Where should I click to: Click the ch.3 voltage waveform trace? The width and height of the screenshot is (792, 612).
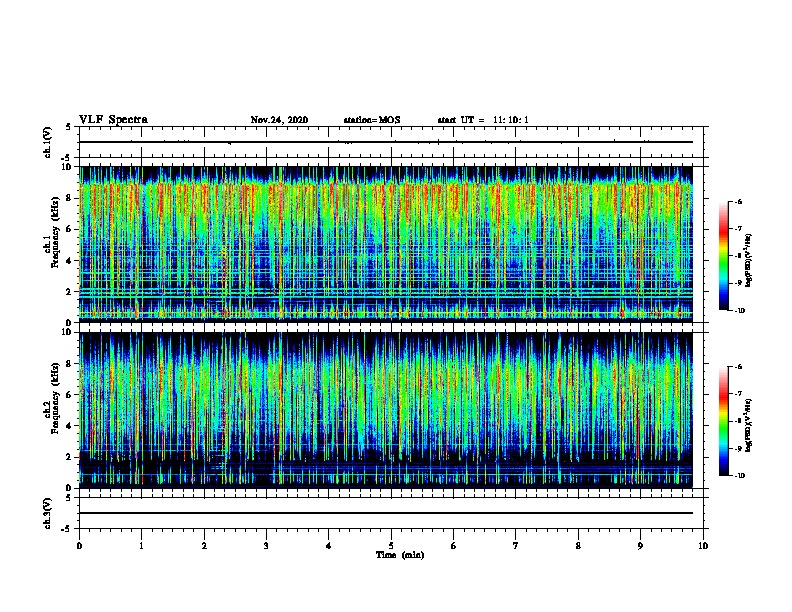386,513
